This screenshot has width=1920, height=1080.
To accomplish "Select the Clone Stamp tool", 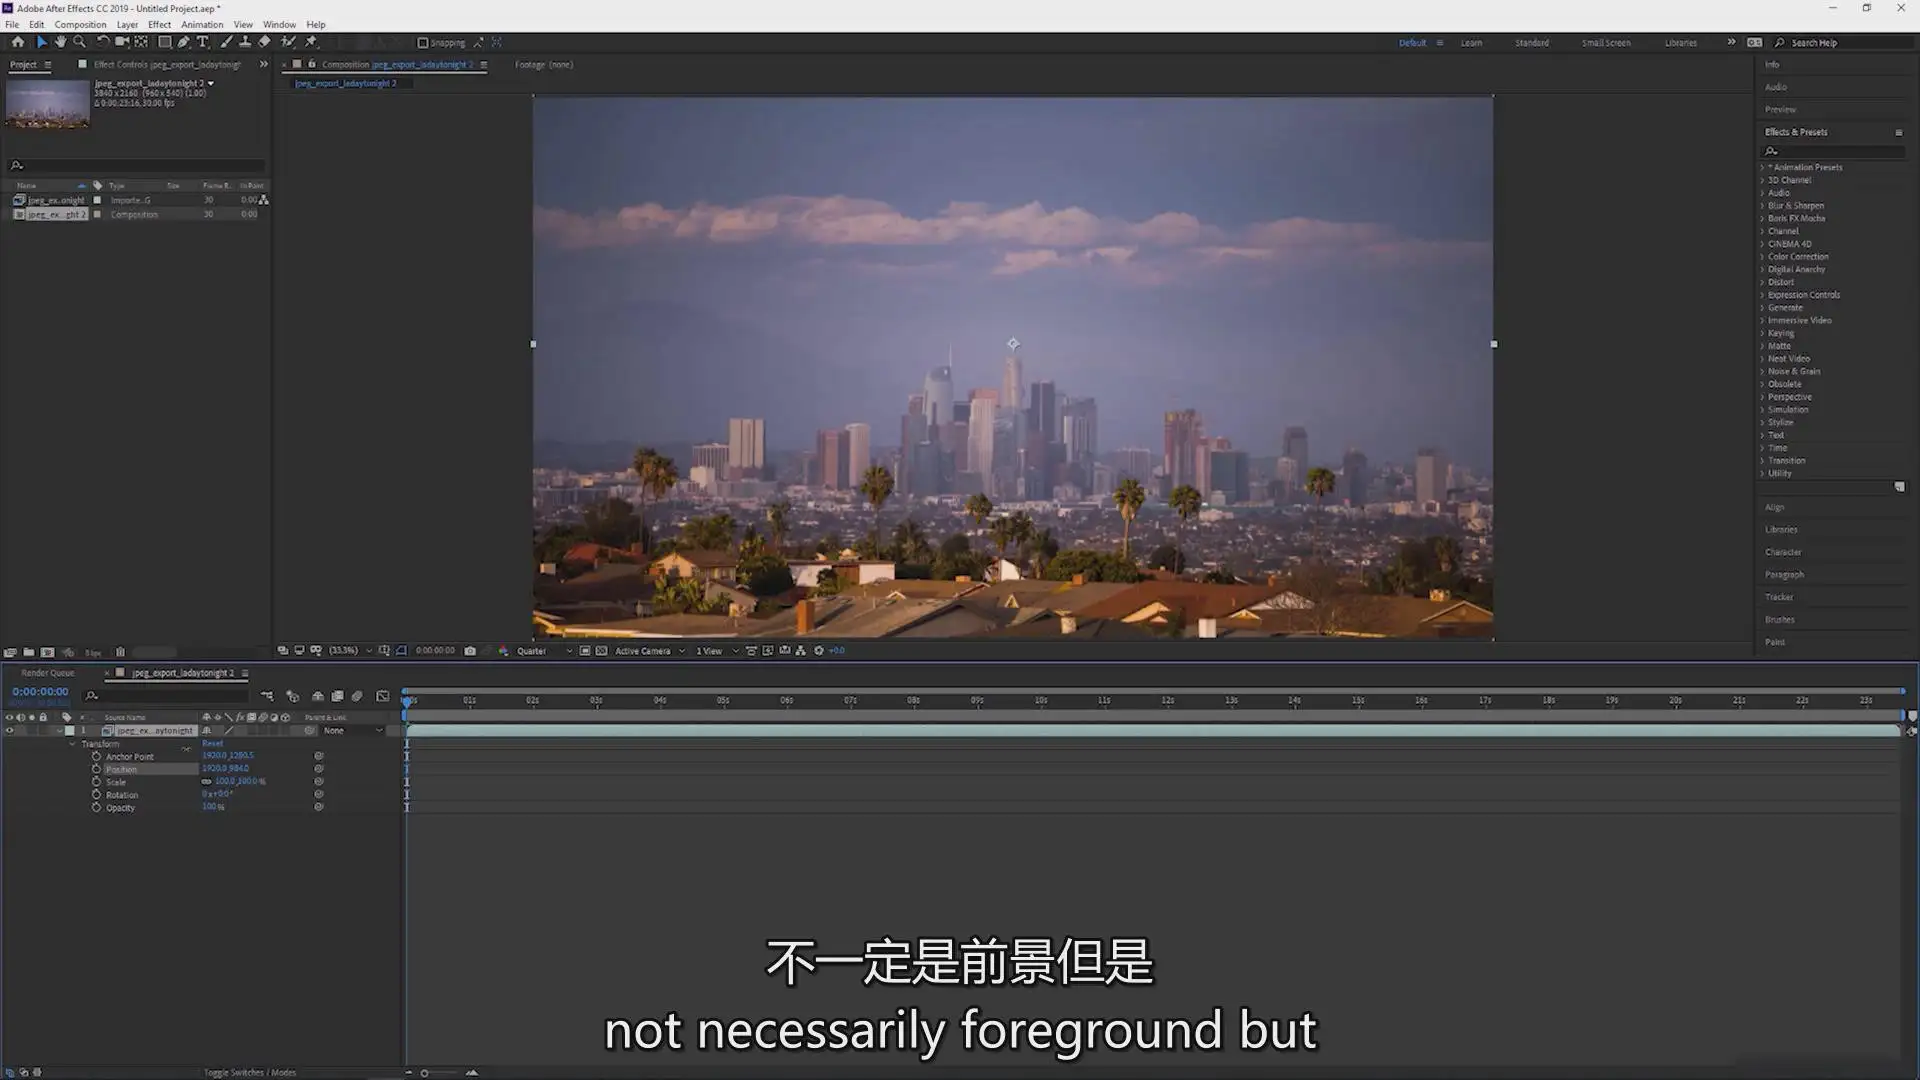I will (x=245, y=42).
